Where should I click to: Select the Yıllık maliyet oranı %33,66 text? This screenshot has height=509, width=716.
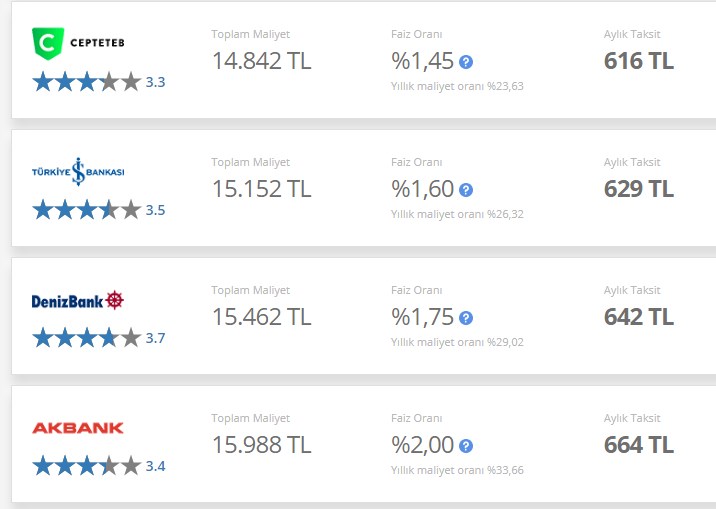[457, 470]
